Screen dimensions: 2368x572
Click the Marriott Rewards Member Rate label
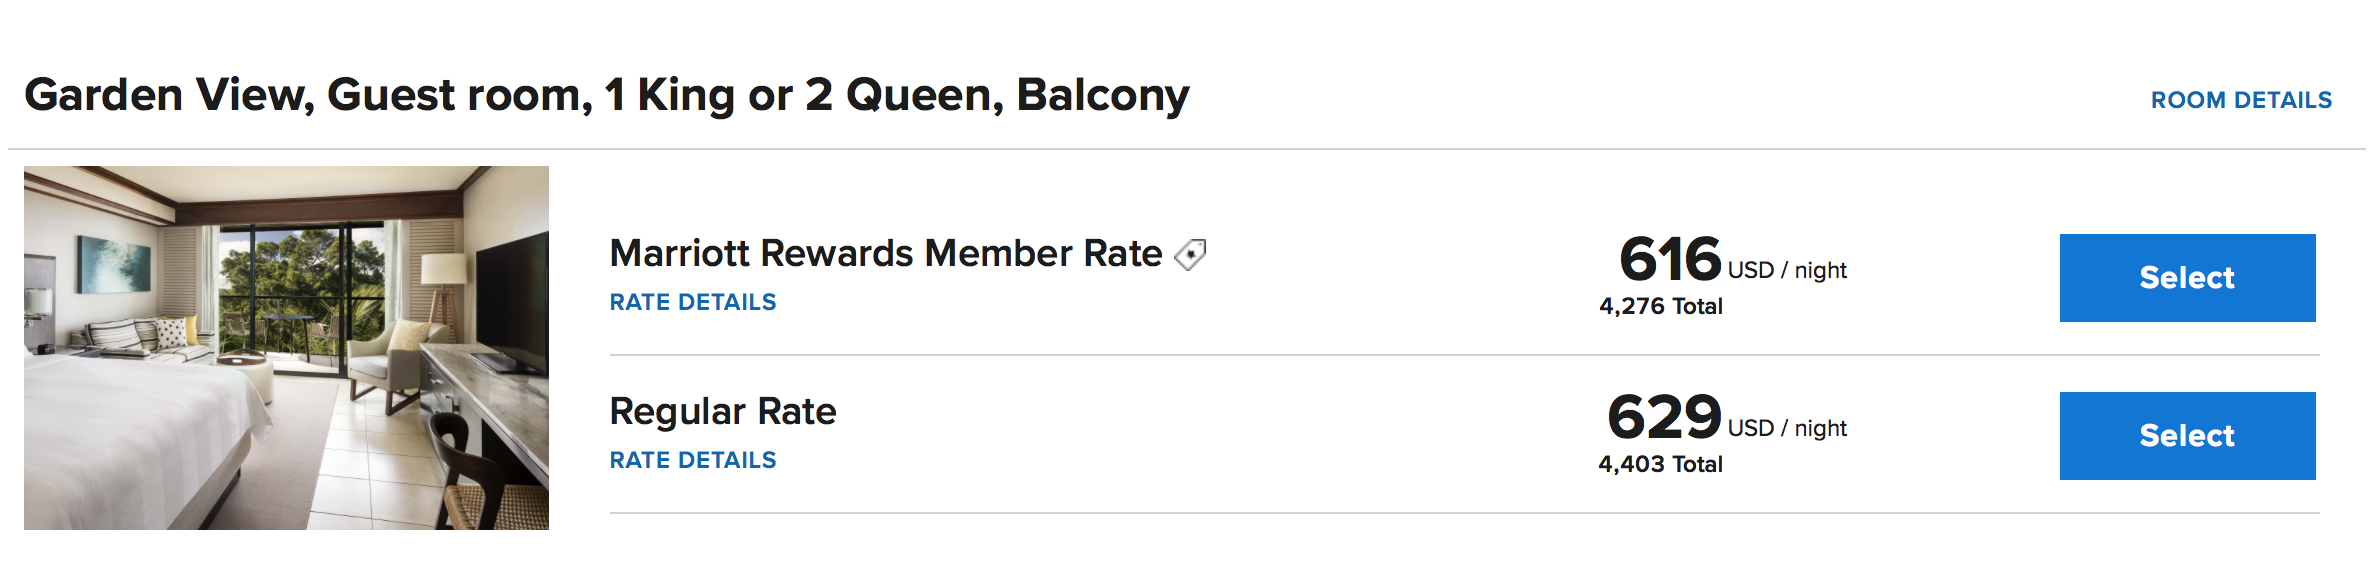[886, 254]
